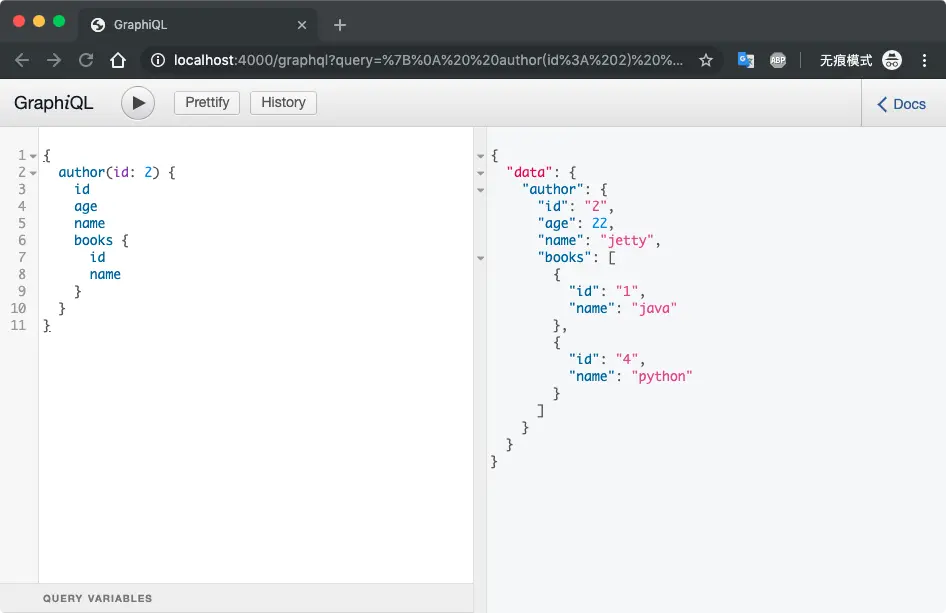Click the incognito mode avatar icon
The height and width of the screenshot is (613, 946).
(892, 60)
